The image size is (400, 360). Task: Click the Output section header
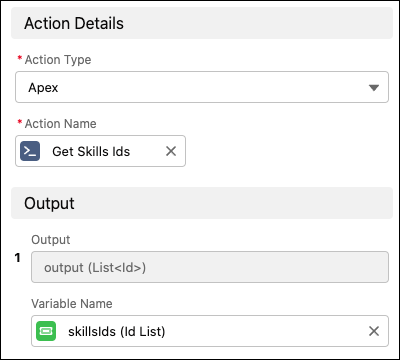pos(202,203)
